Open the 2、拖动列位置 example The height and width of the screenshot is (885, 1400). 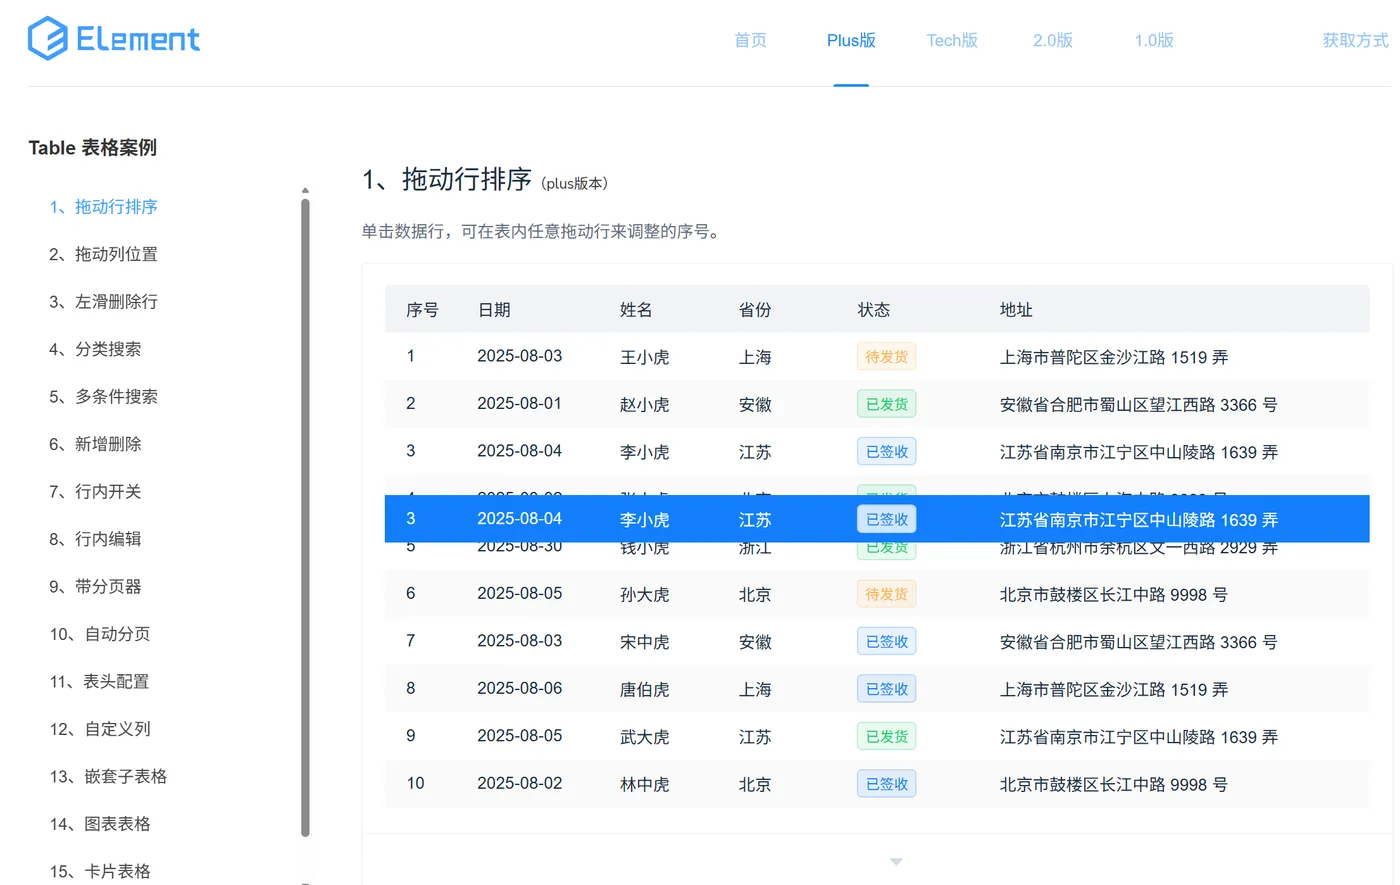pos(103,254)
